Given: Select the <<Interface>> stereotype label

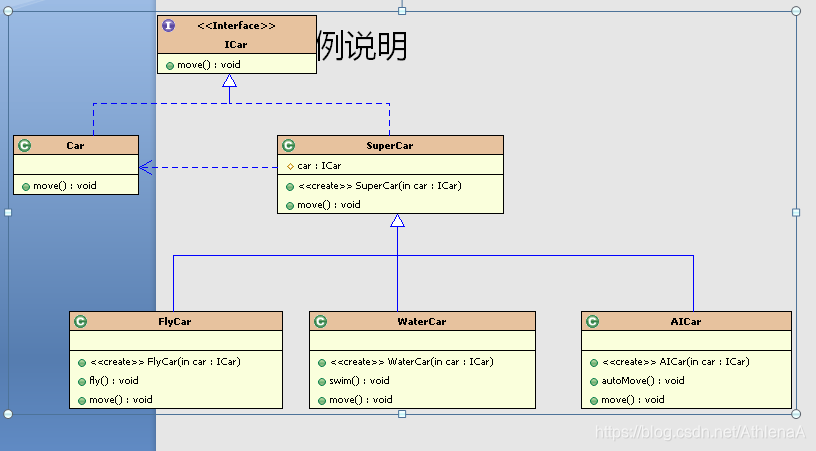Looking at the screenshot, I should pos(236,25).
